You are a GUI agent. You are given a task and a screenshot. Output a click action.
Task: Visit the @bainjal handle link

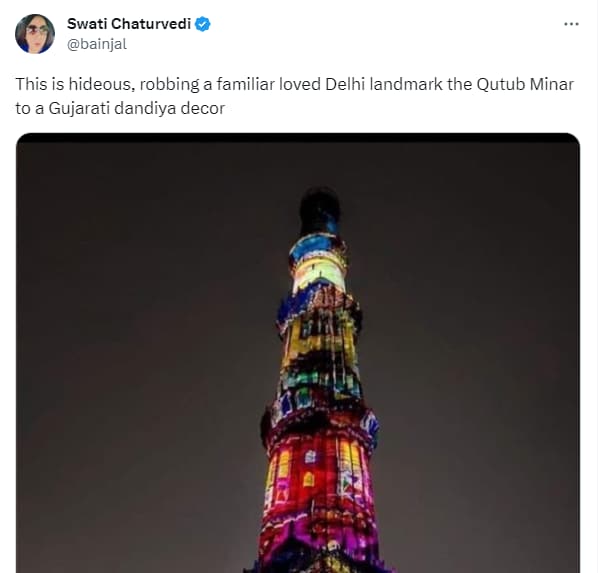pyautogui.click(x=97, y=44)
